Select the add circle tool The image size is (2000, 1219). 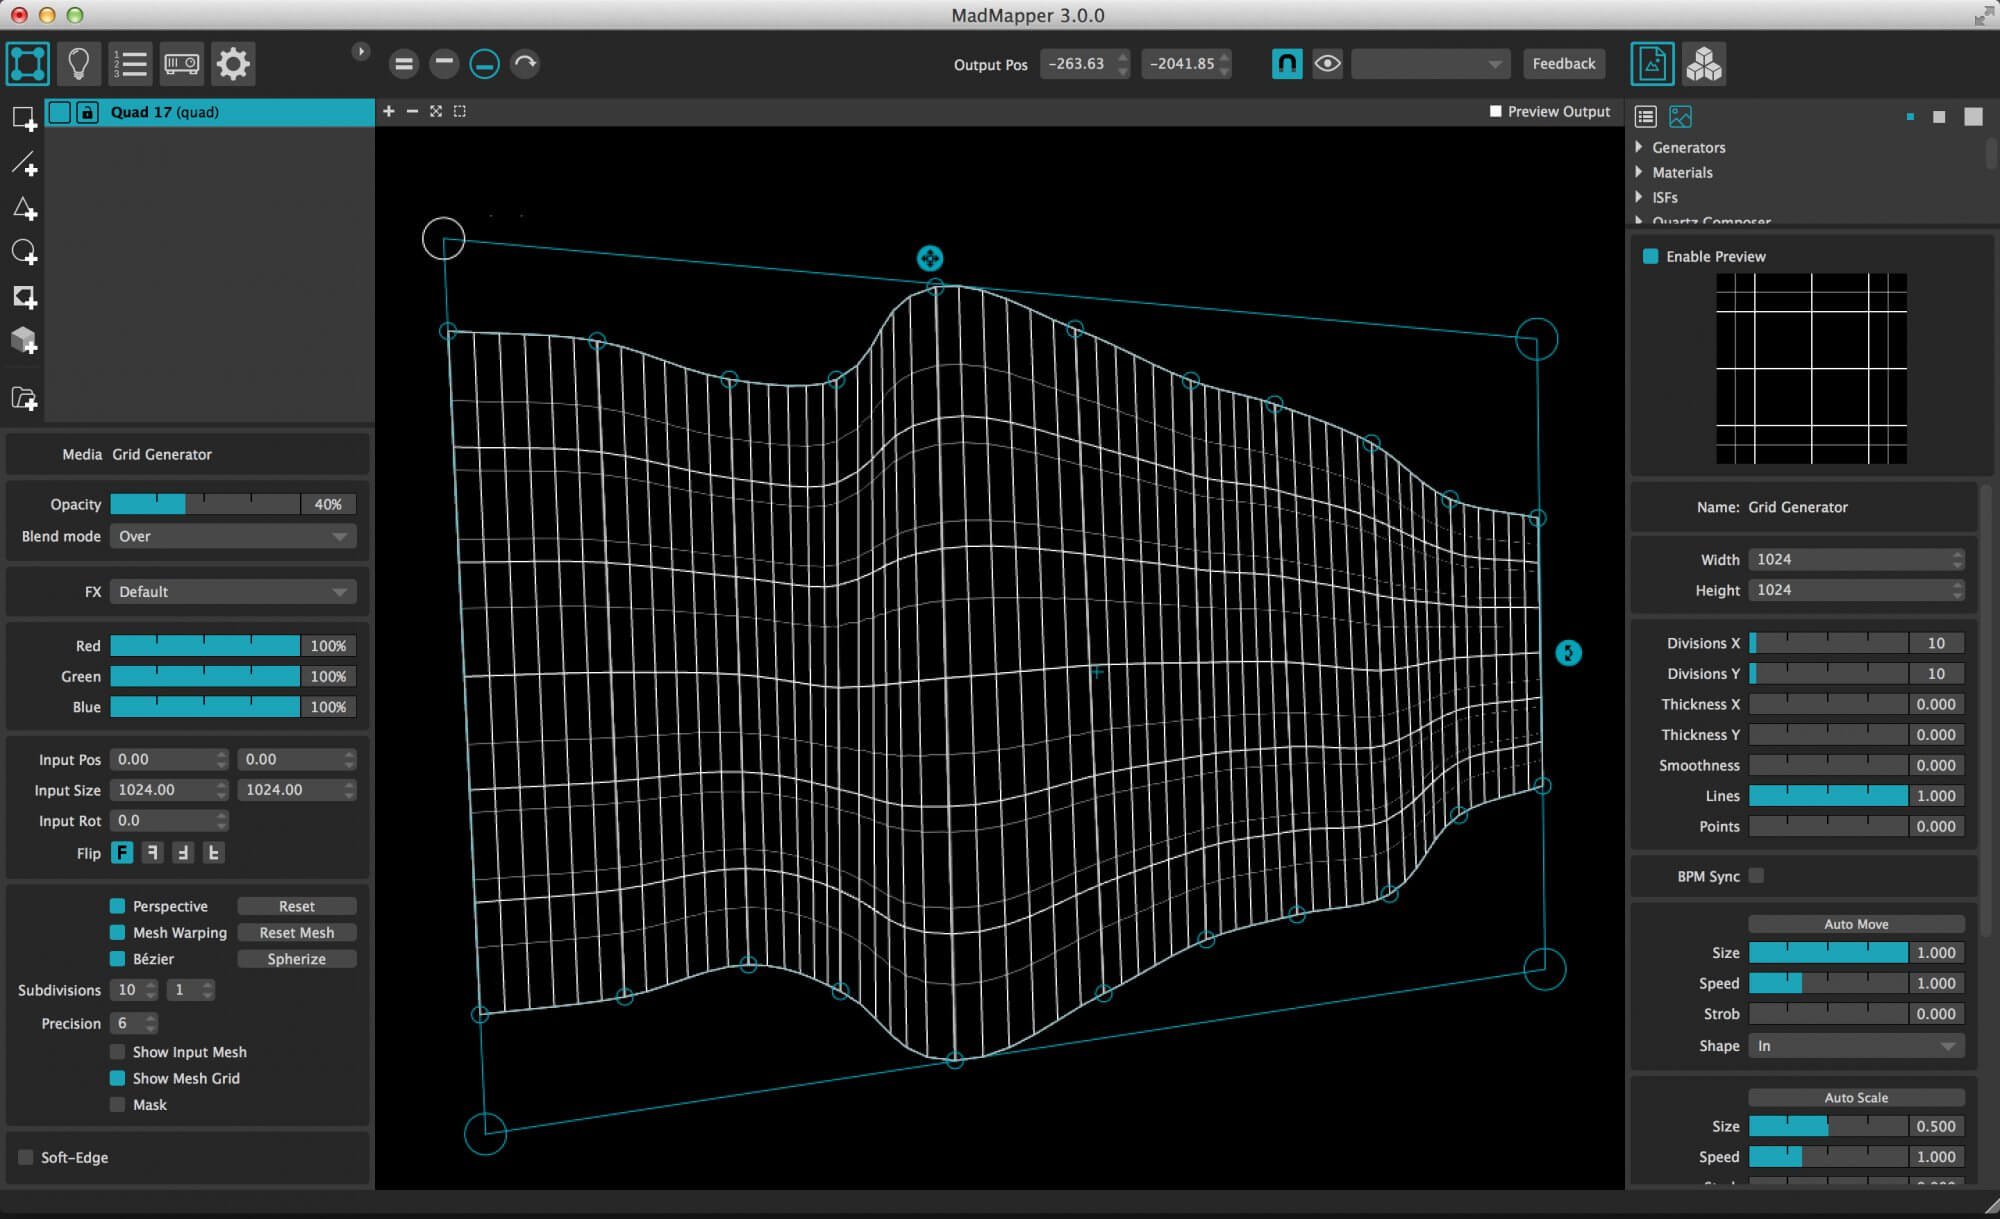tap(24, 252)
